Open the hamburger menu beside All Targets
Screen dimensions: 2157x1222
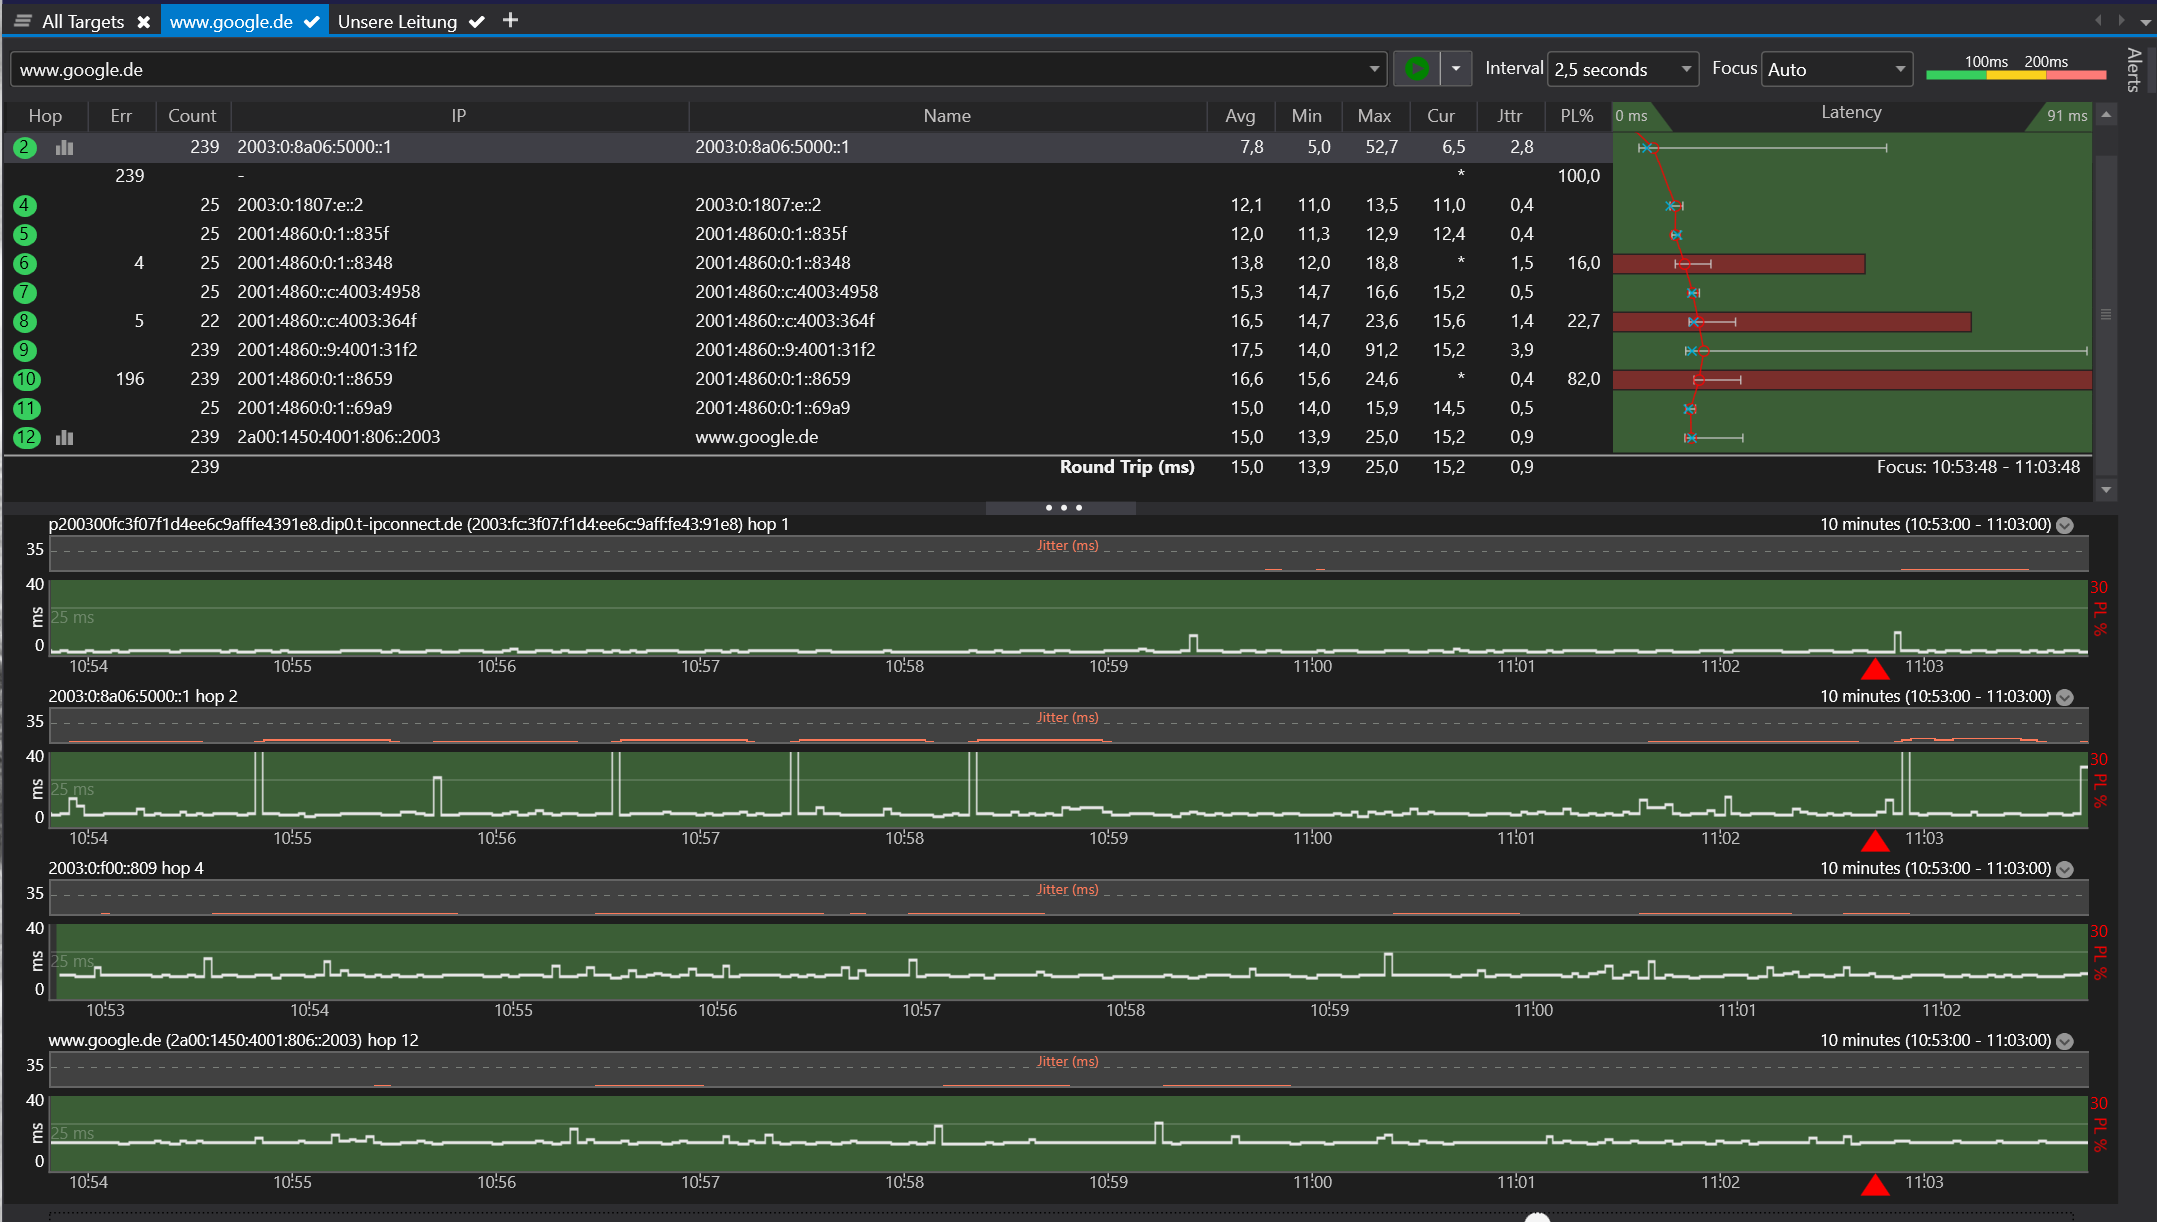click(x=22, y=21)
